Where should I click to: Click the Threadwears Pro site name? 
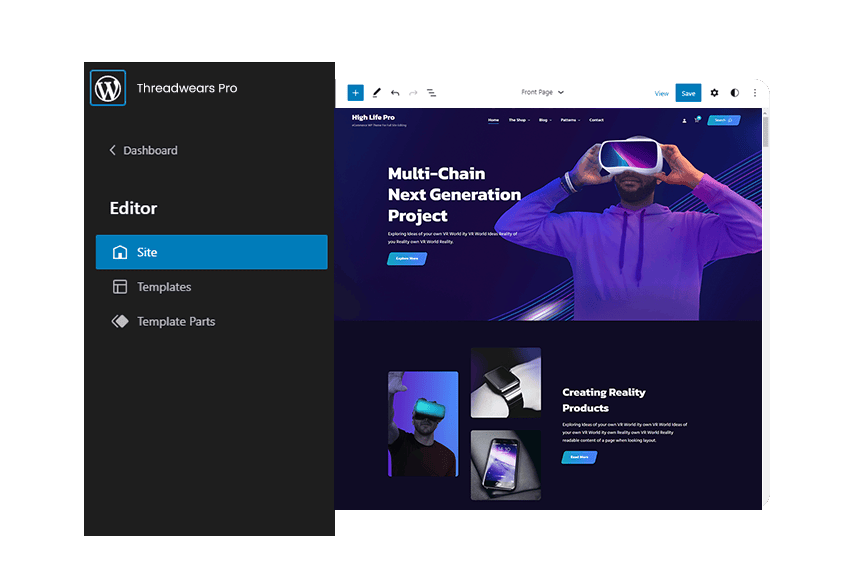[x=187, y=88]
